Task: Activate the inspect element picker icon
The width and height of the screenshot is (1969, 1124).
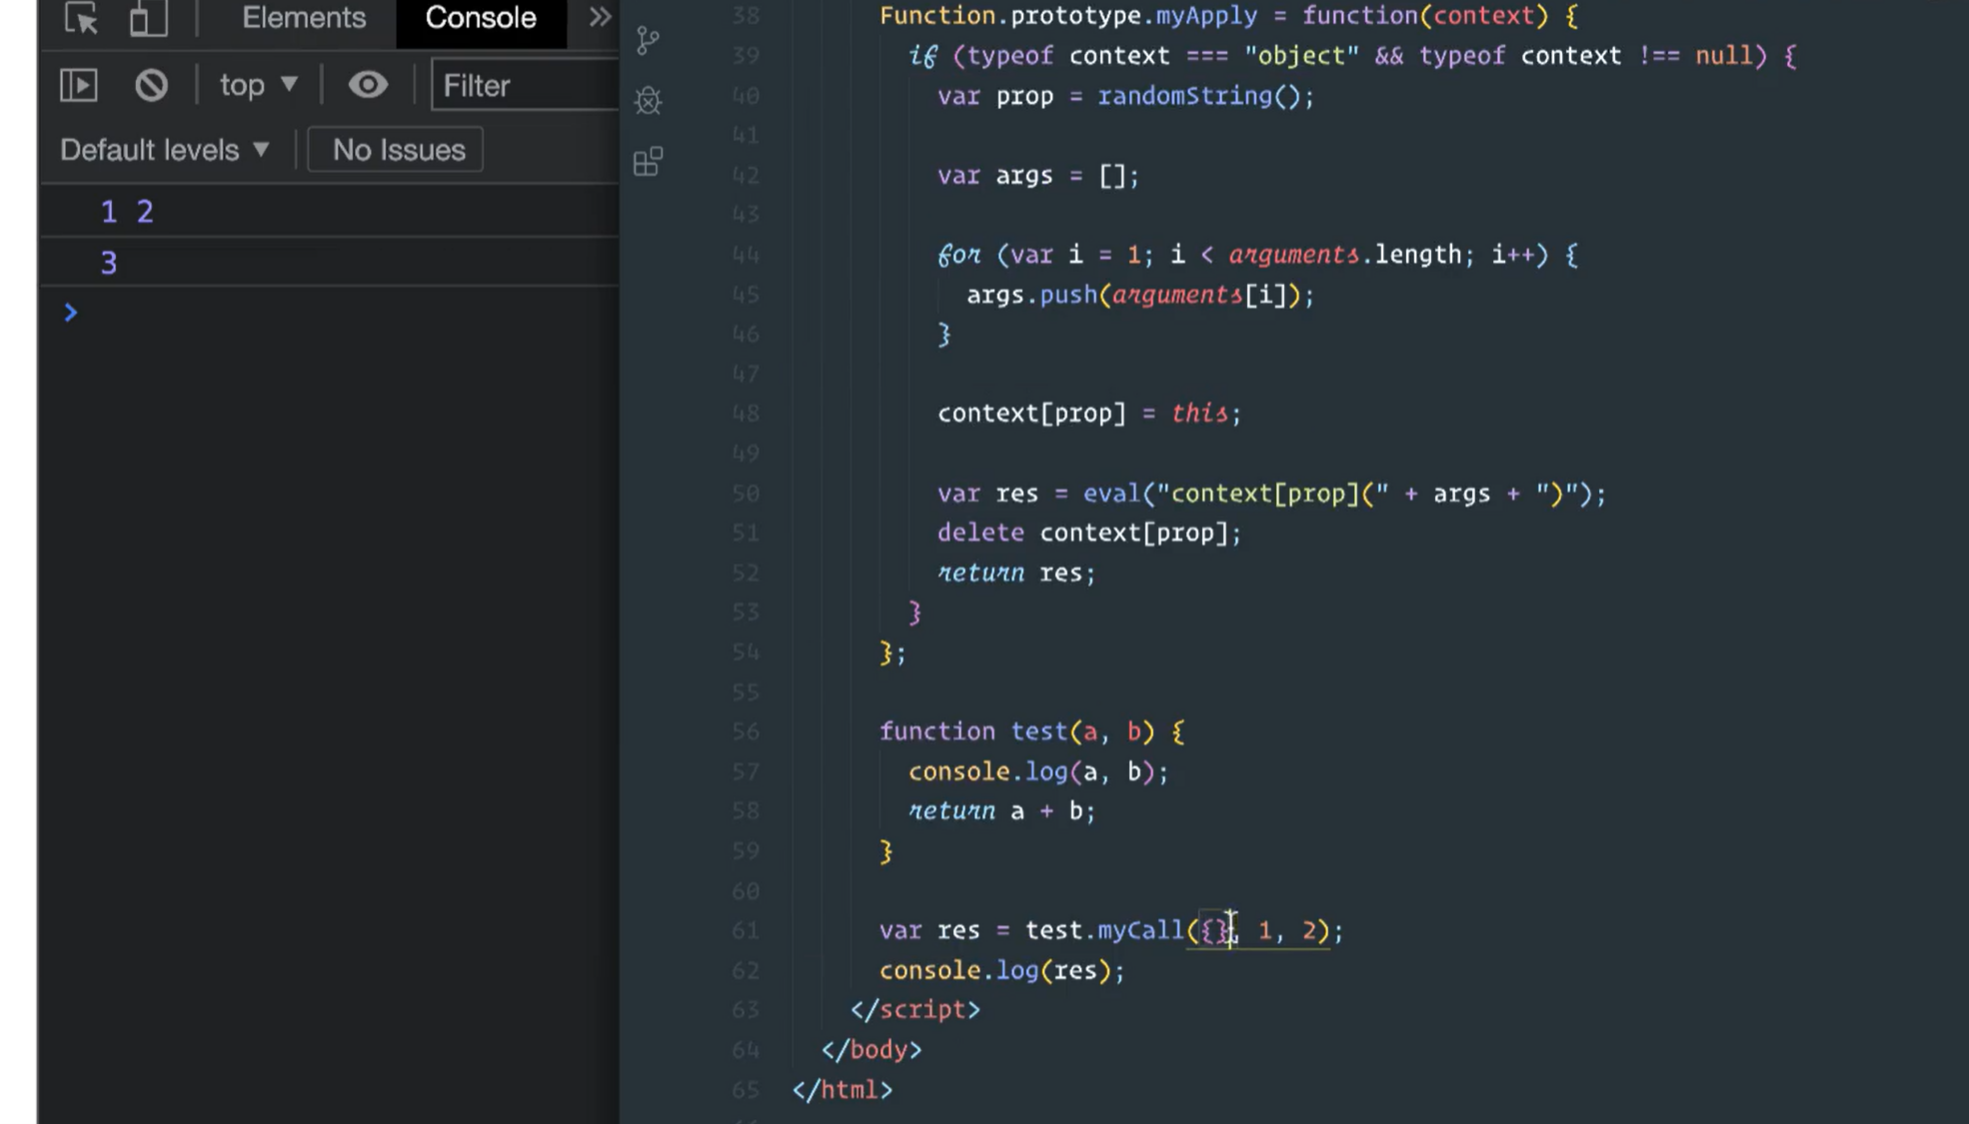Action: click(x=81, y=18)
